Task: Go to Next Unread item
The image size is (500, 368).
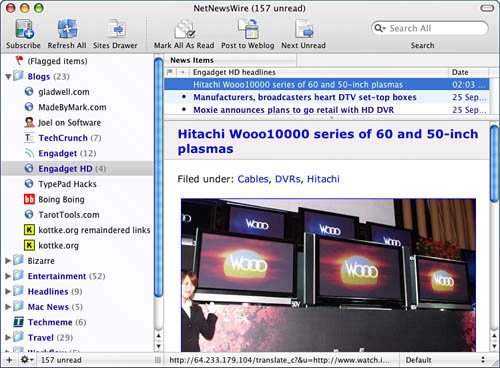Action: [x=304, y=29]
